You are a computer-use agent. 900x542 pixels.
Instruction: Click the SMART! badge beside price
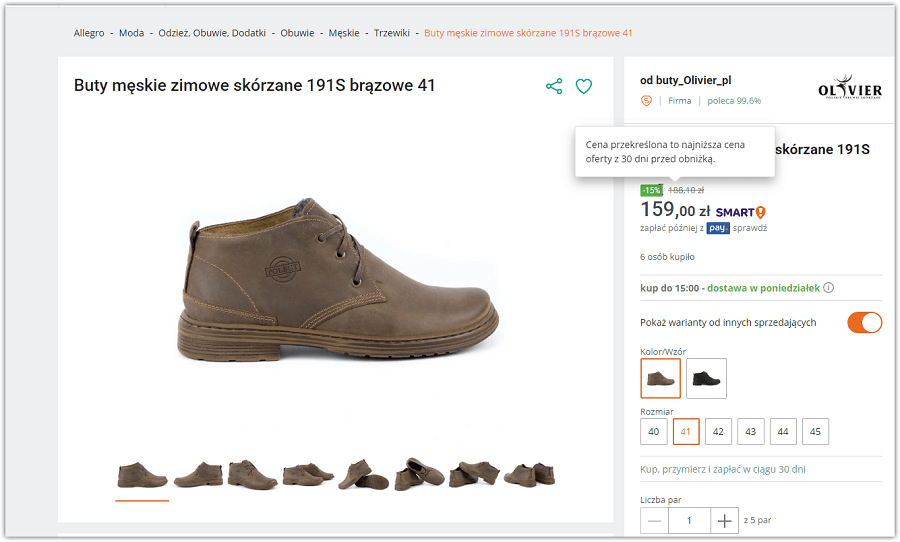click(740, 212)
